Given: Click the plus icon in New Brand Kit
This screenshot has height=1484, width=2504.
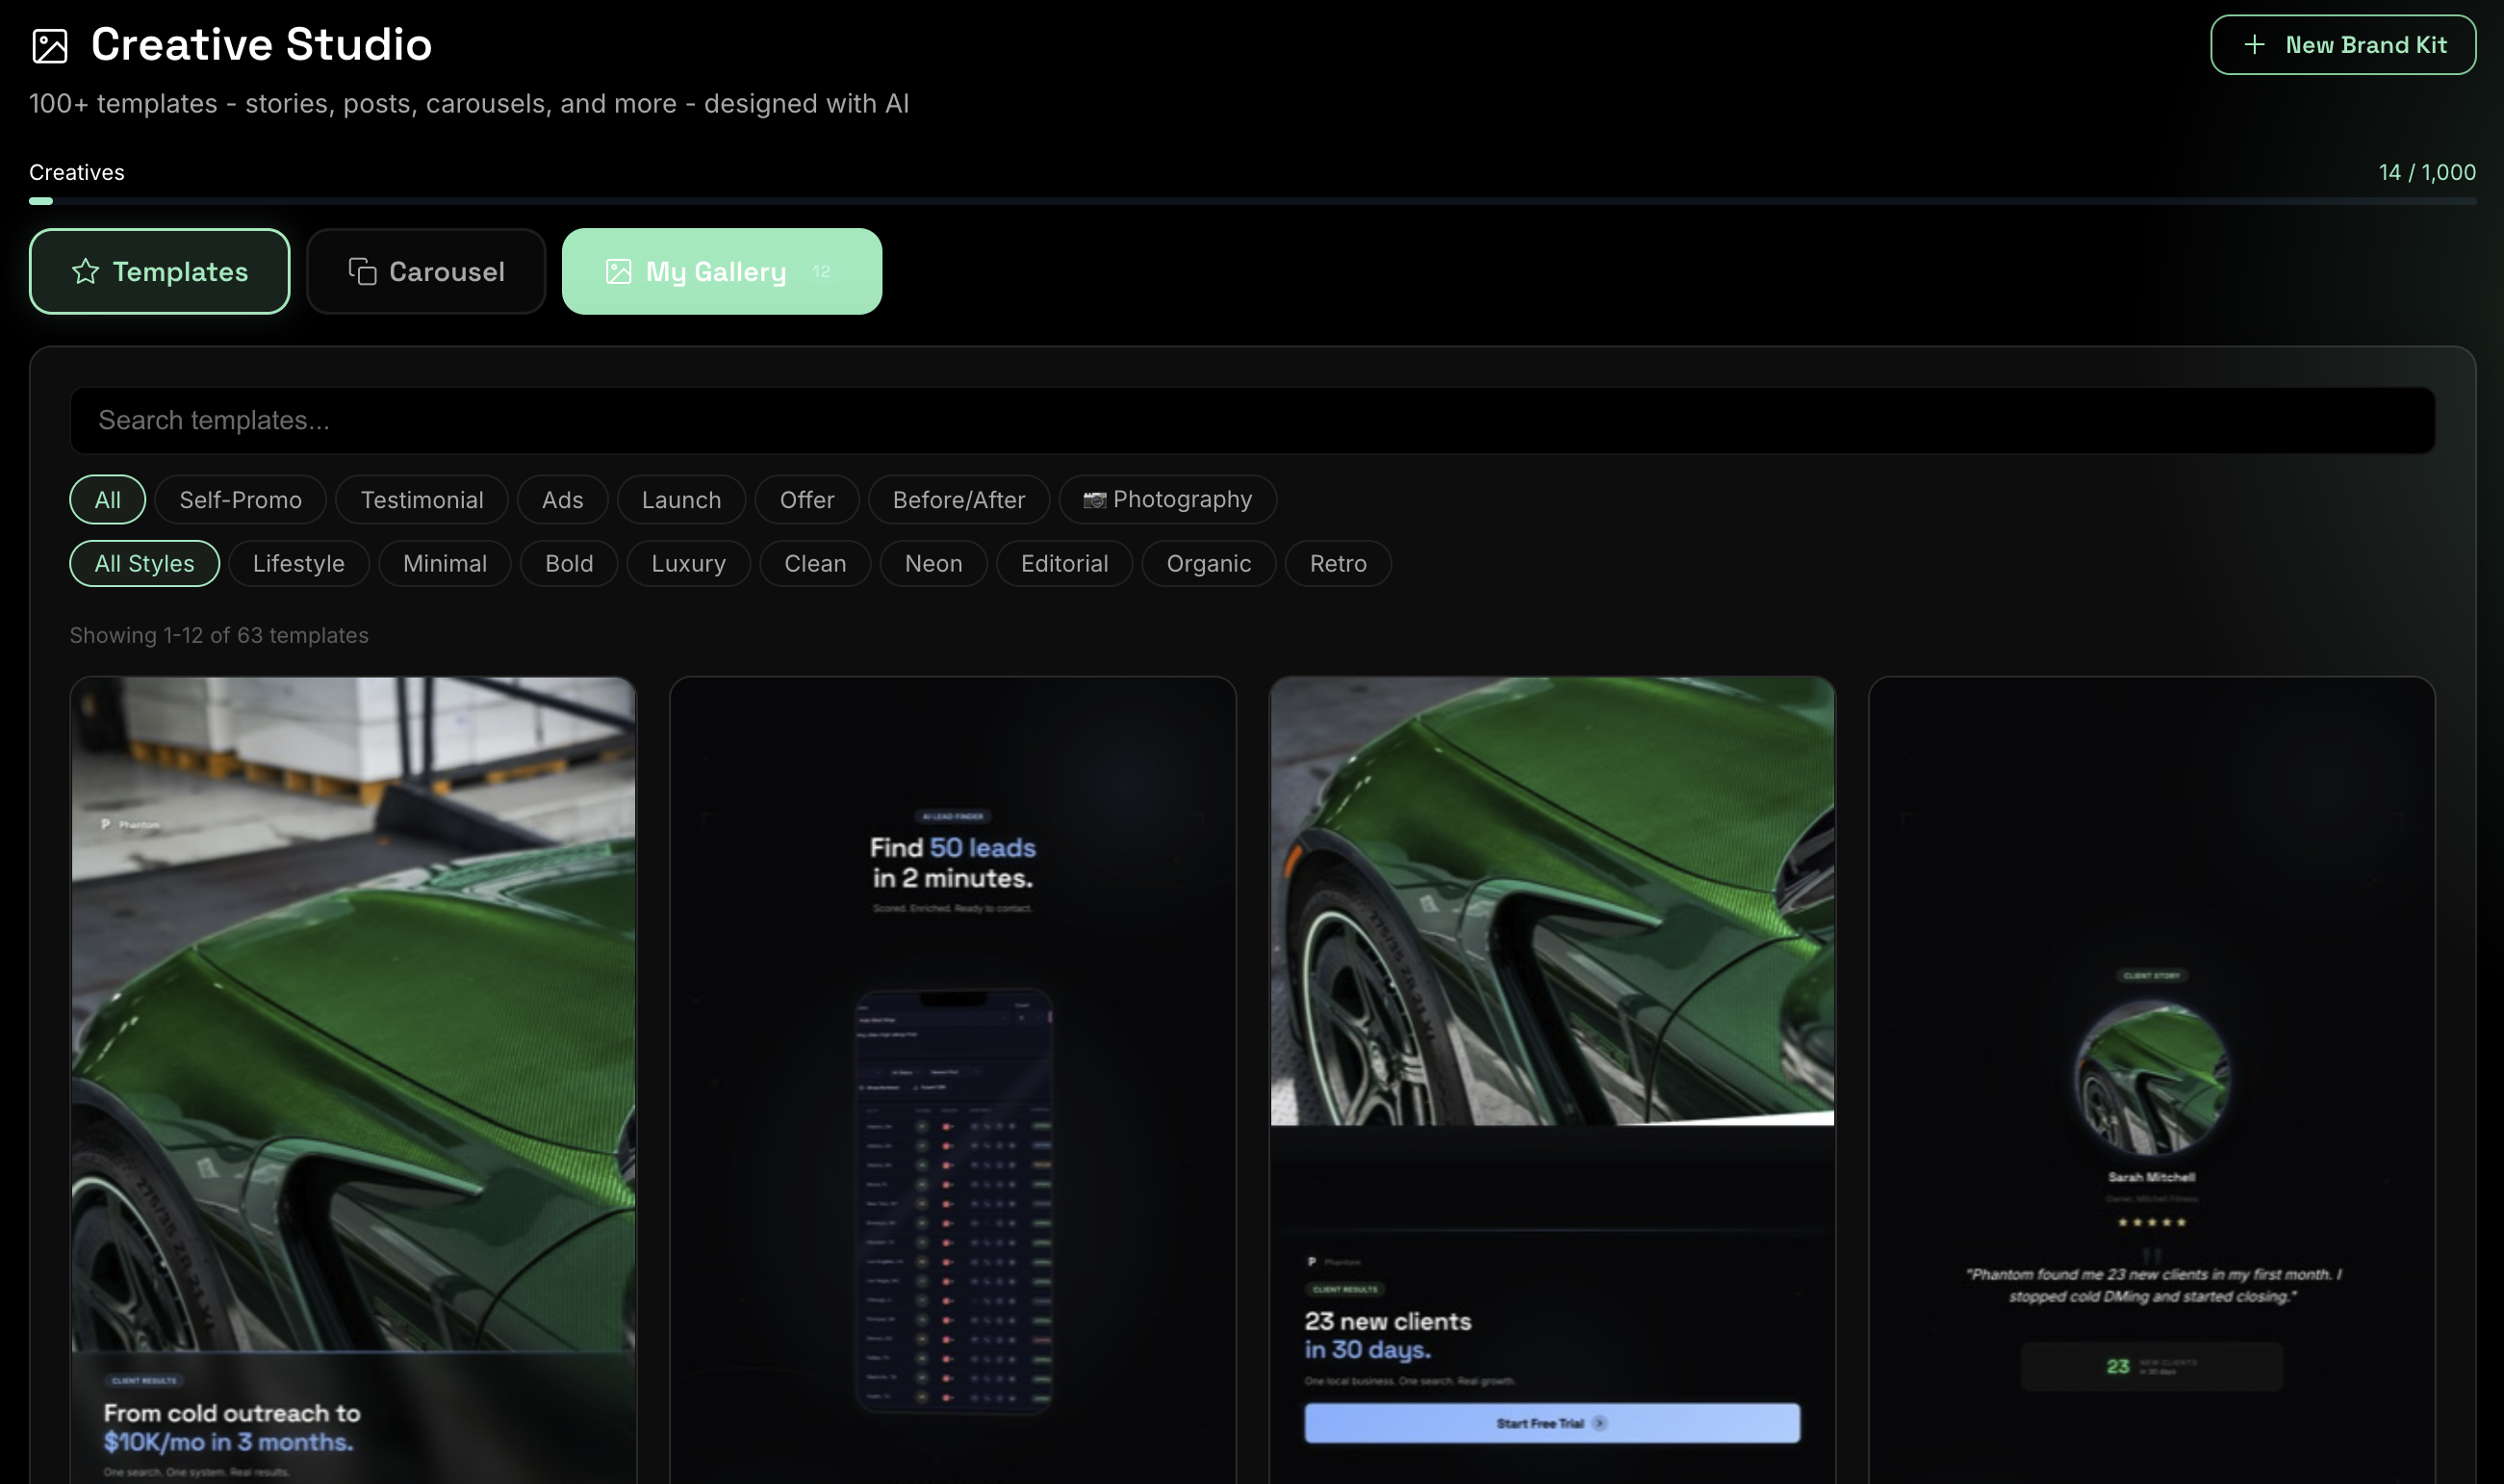Looking at the screenshot, I should point(2255,44).
